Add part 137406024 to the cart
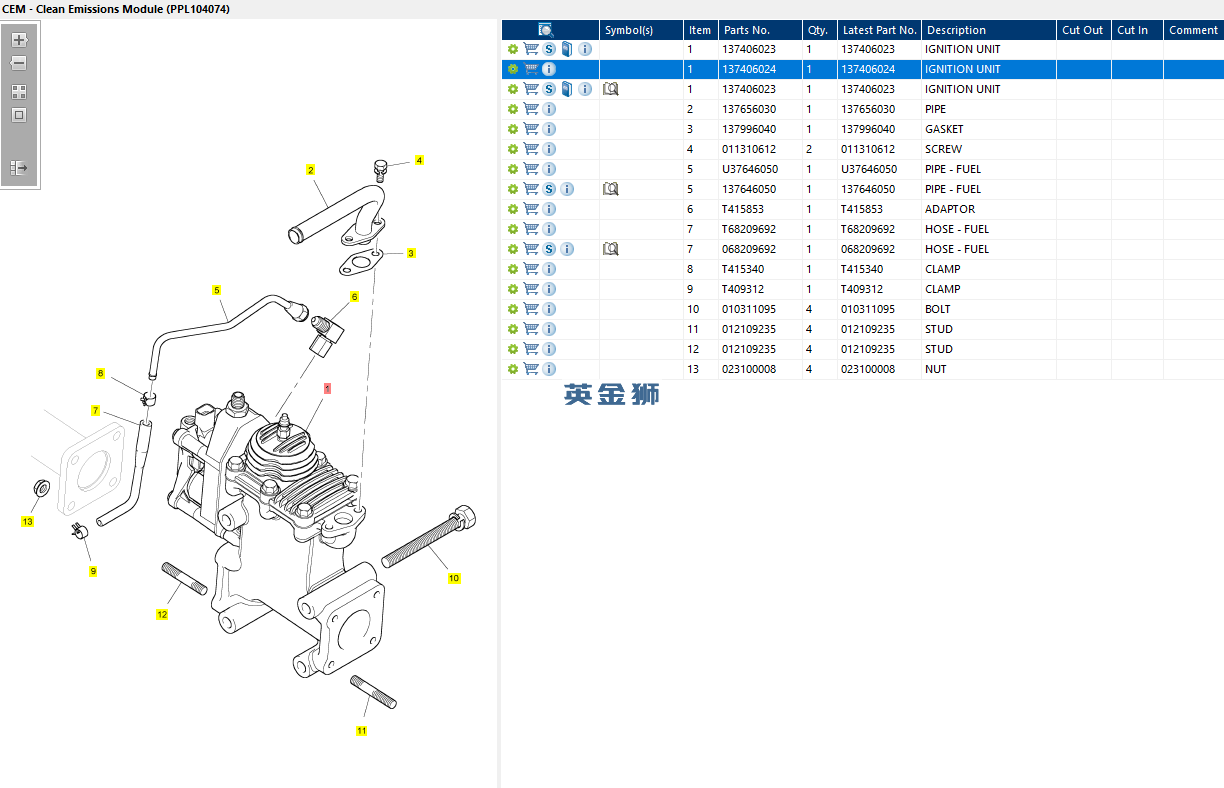The height and width of the screenshot is (788, 1224). point(531,69)
